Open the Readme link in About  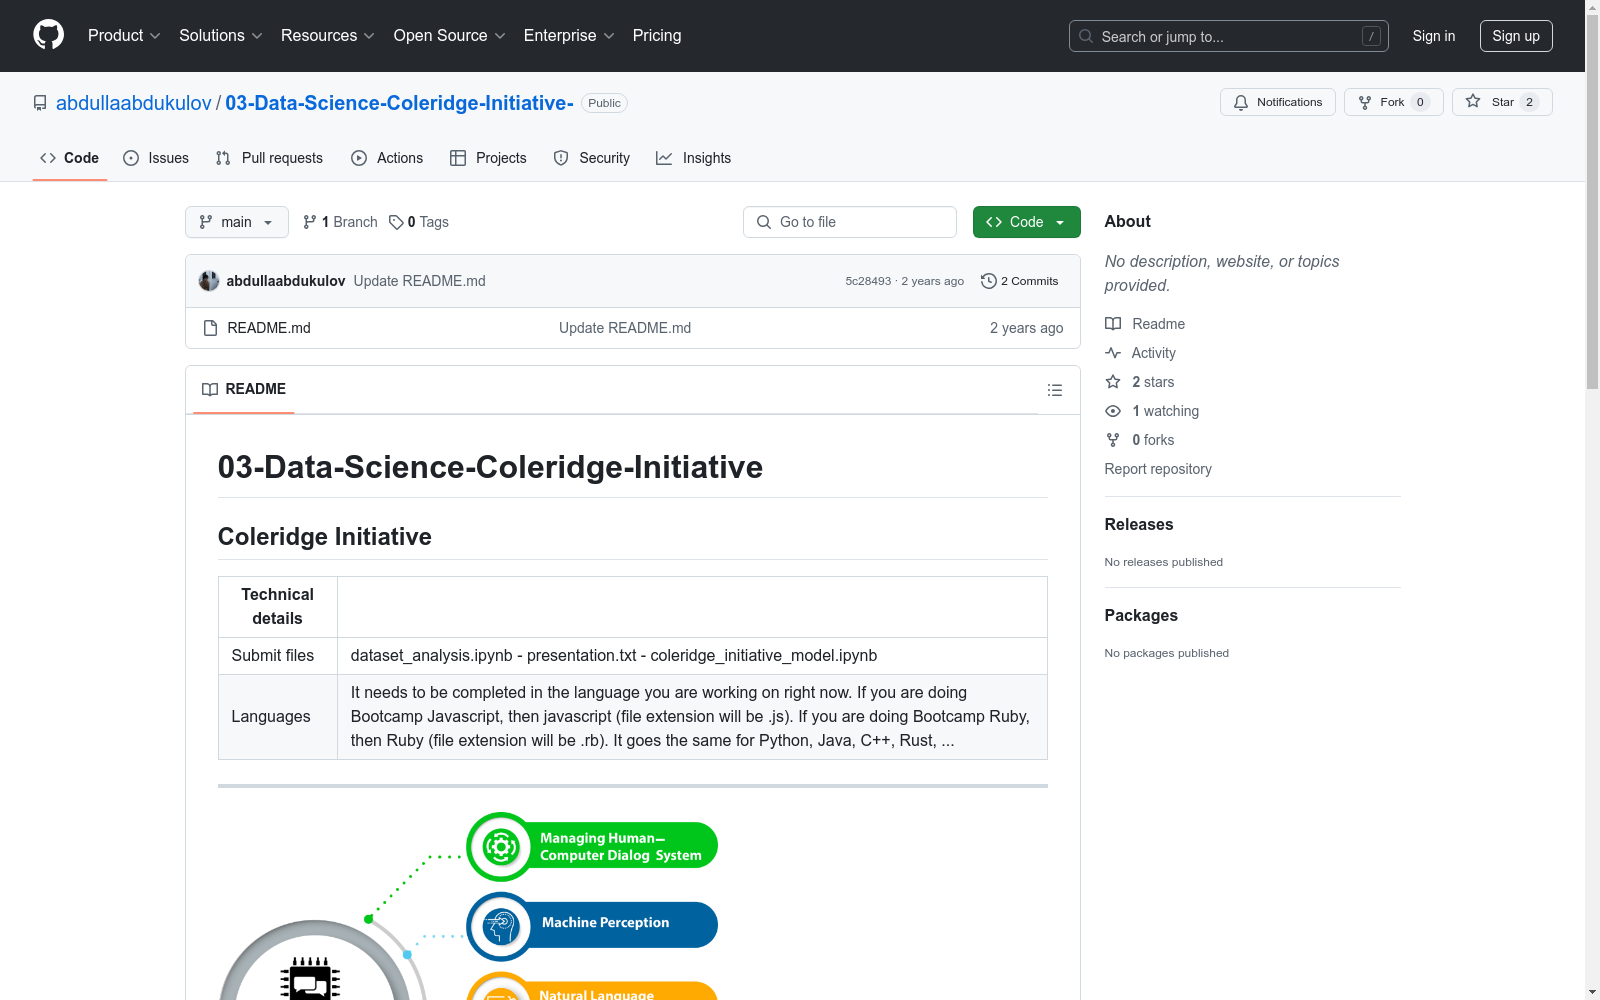(x=1145, y=324)
